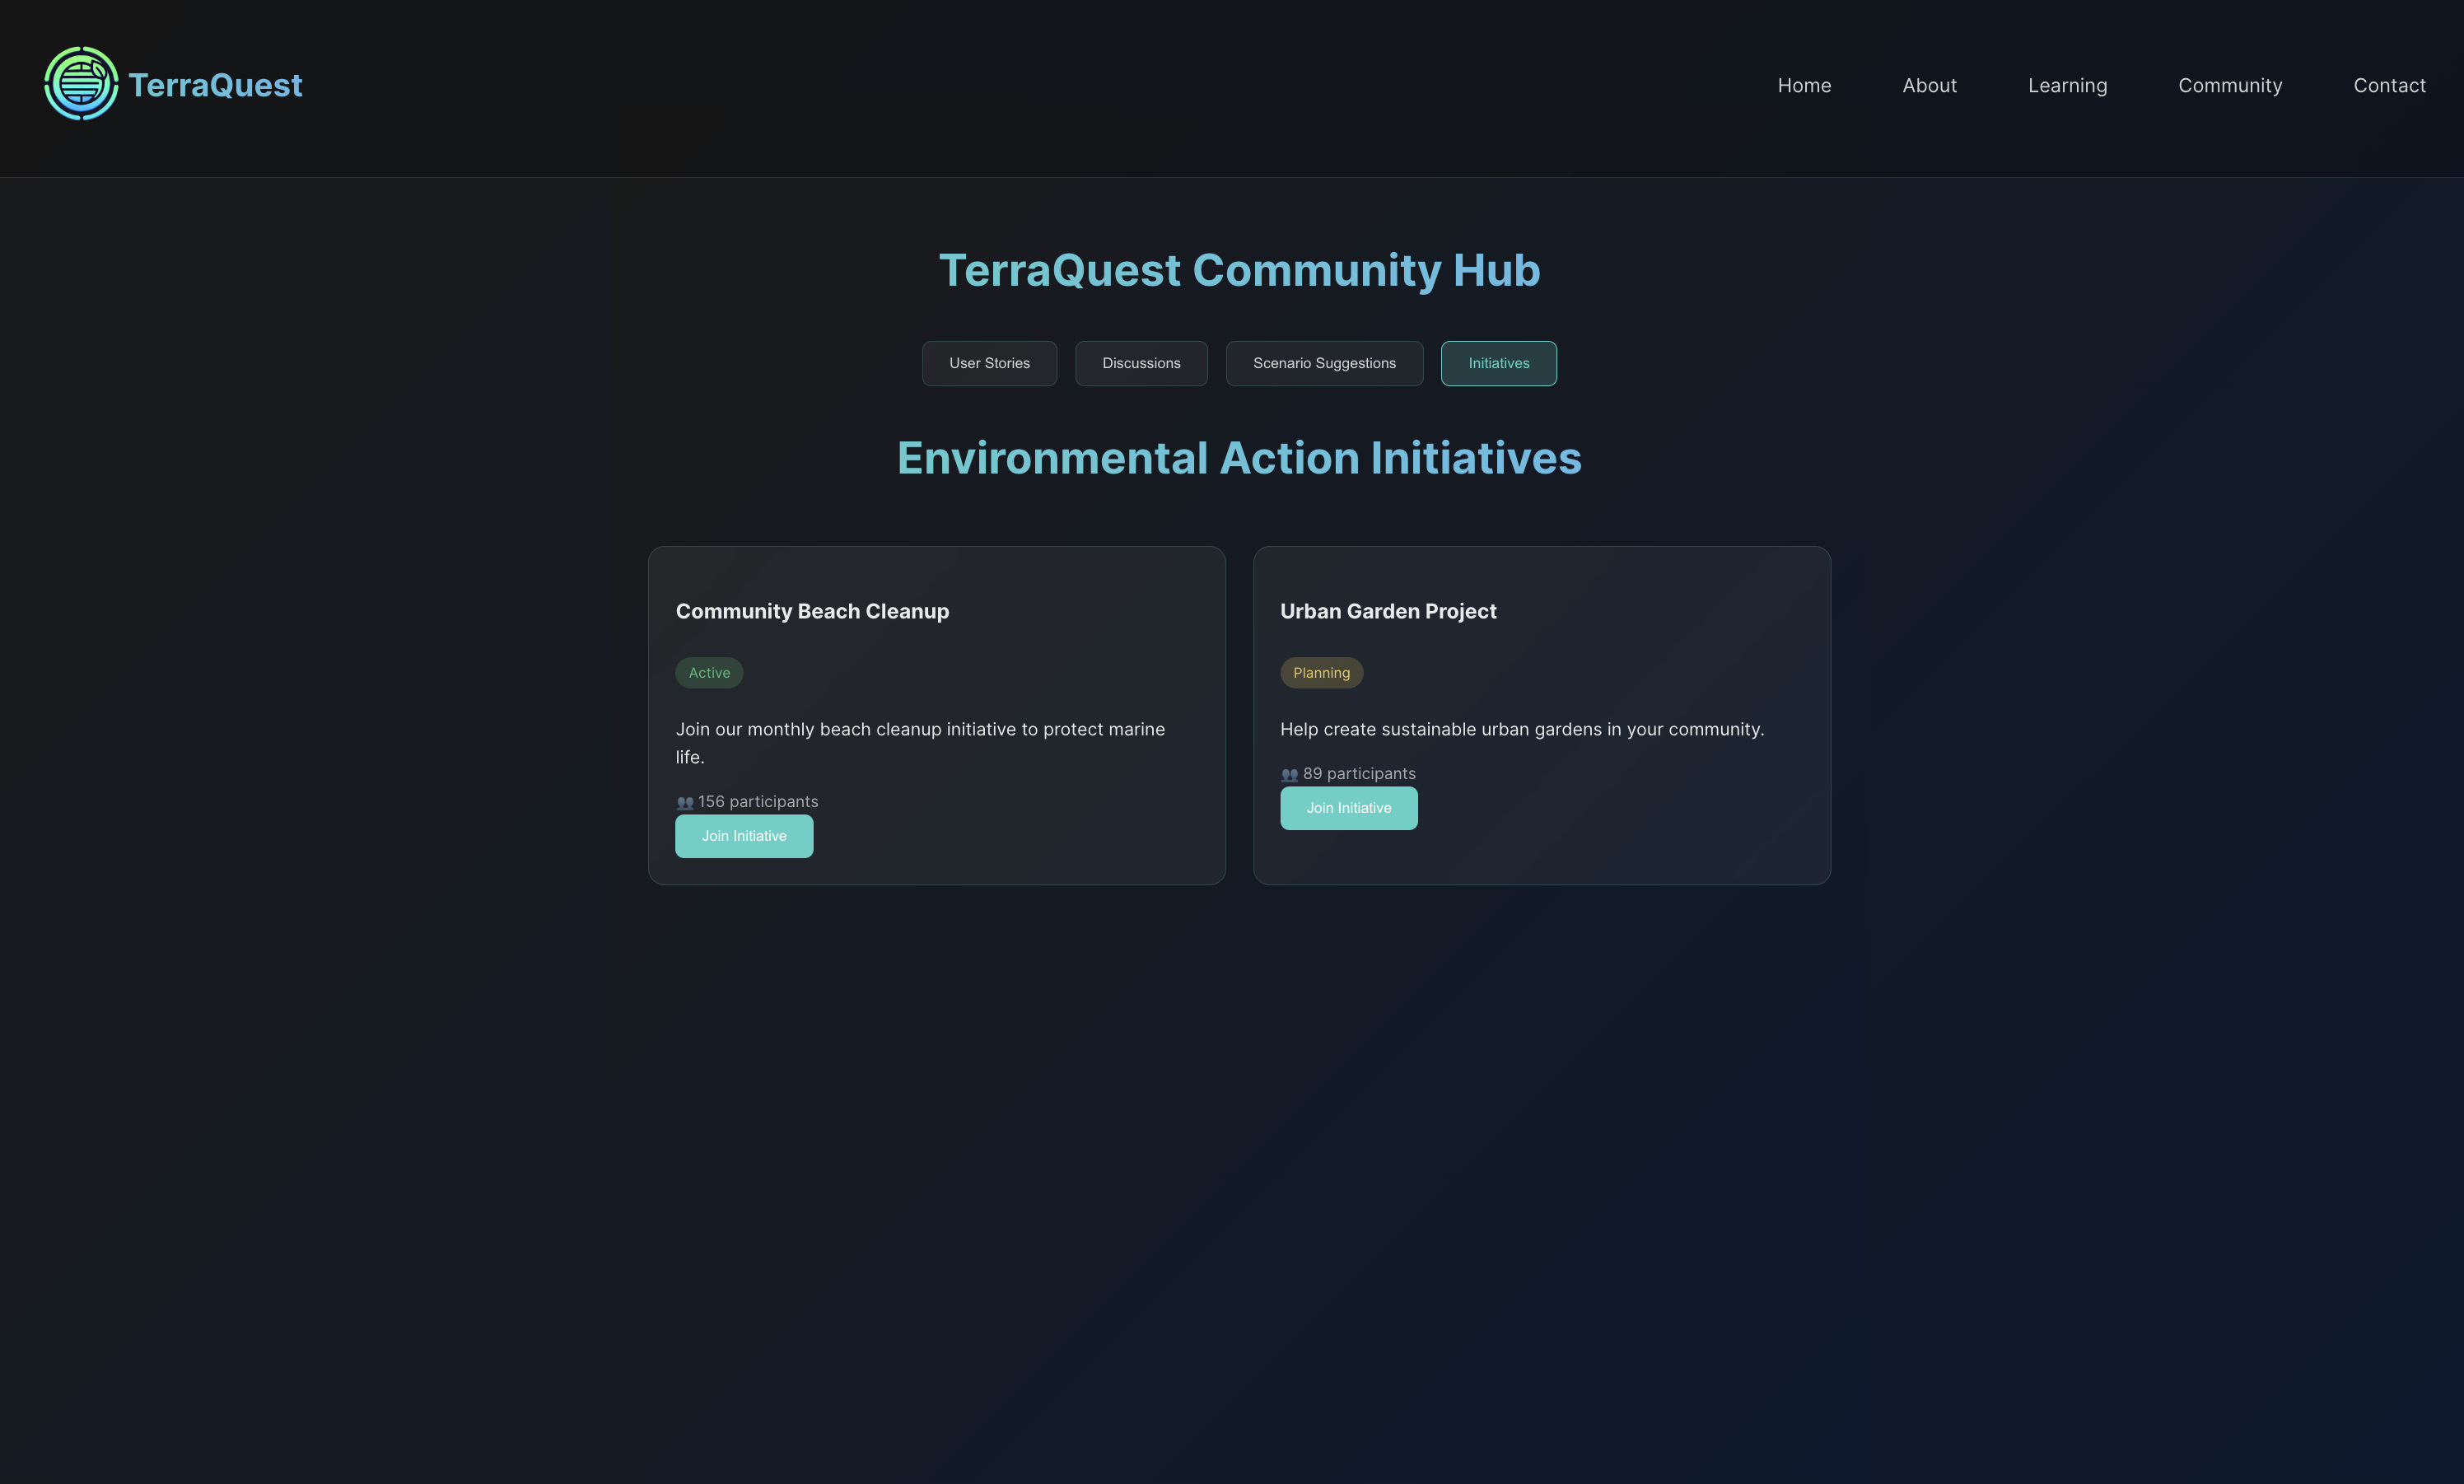The image size is (2464, 1484).
Task: Join the Community Beach Cleanup initiative
Action: (x=743, y=836)
